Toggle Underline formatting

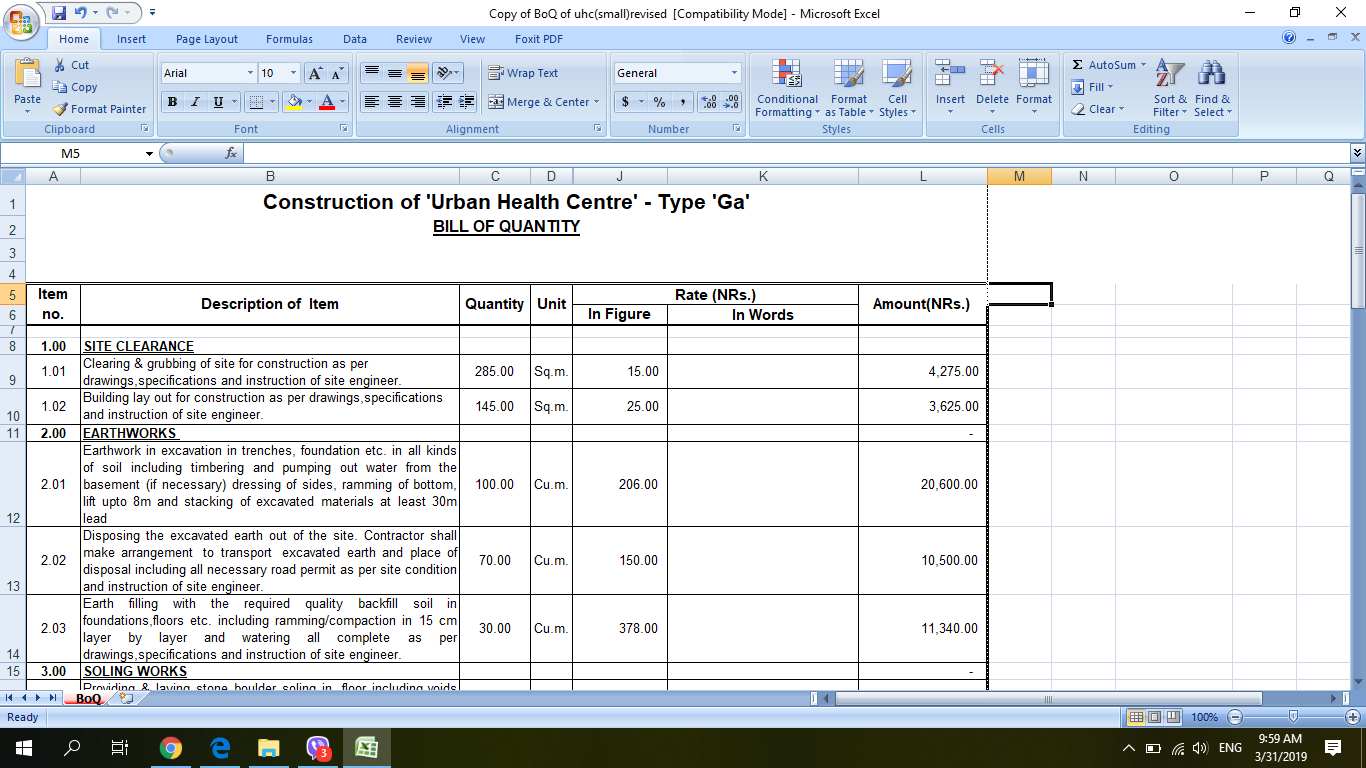218,102
